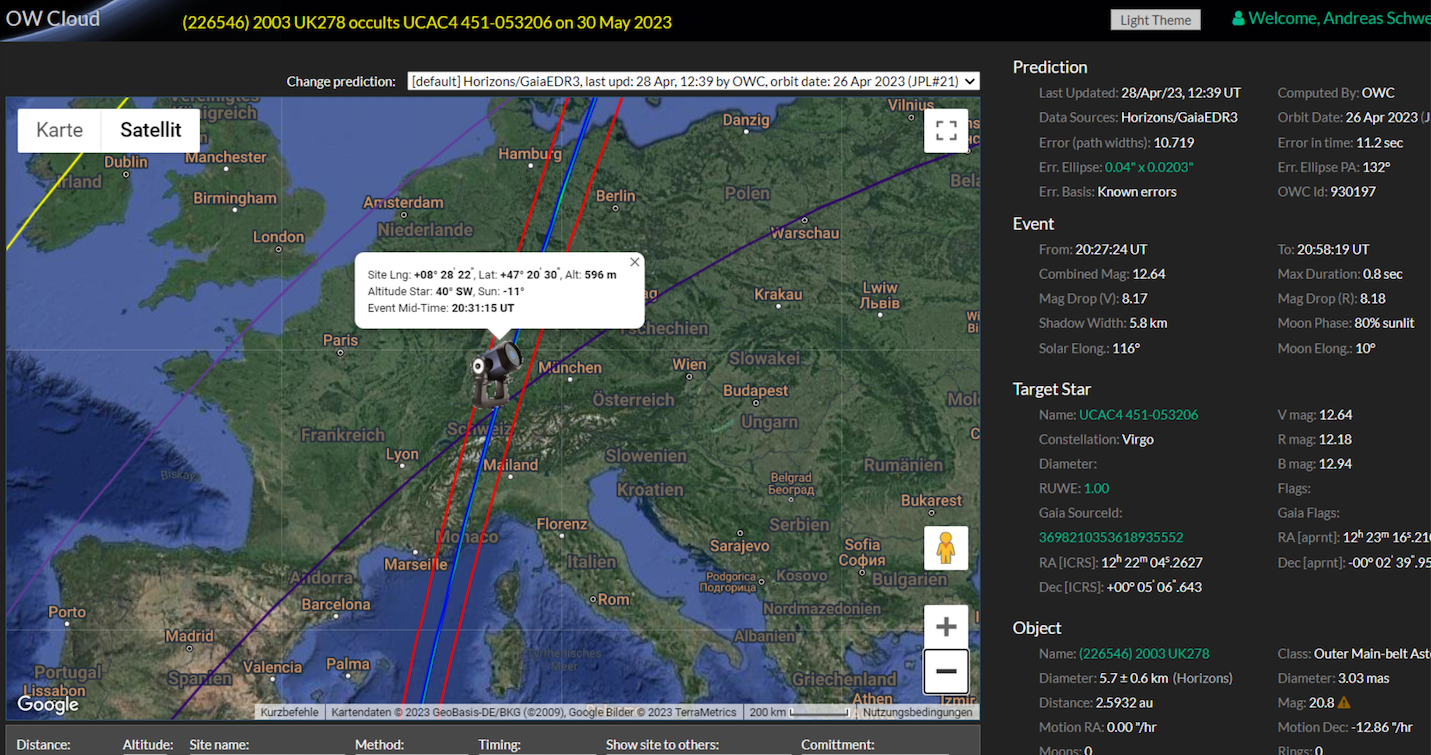Click the error ellipse value link

pyautogui.click(x=1148, y=167)
